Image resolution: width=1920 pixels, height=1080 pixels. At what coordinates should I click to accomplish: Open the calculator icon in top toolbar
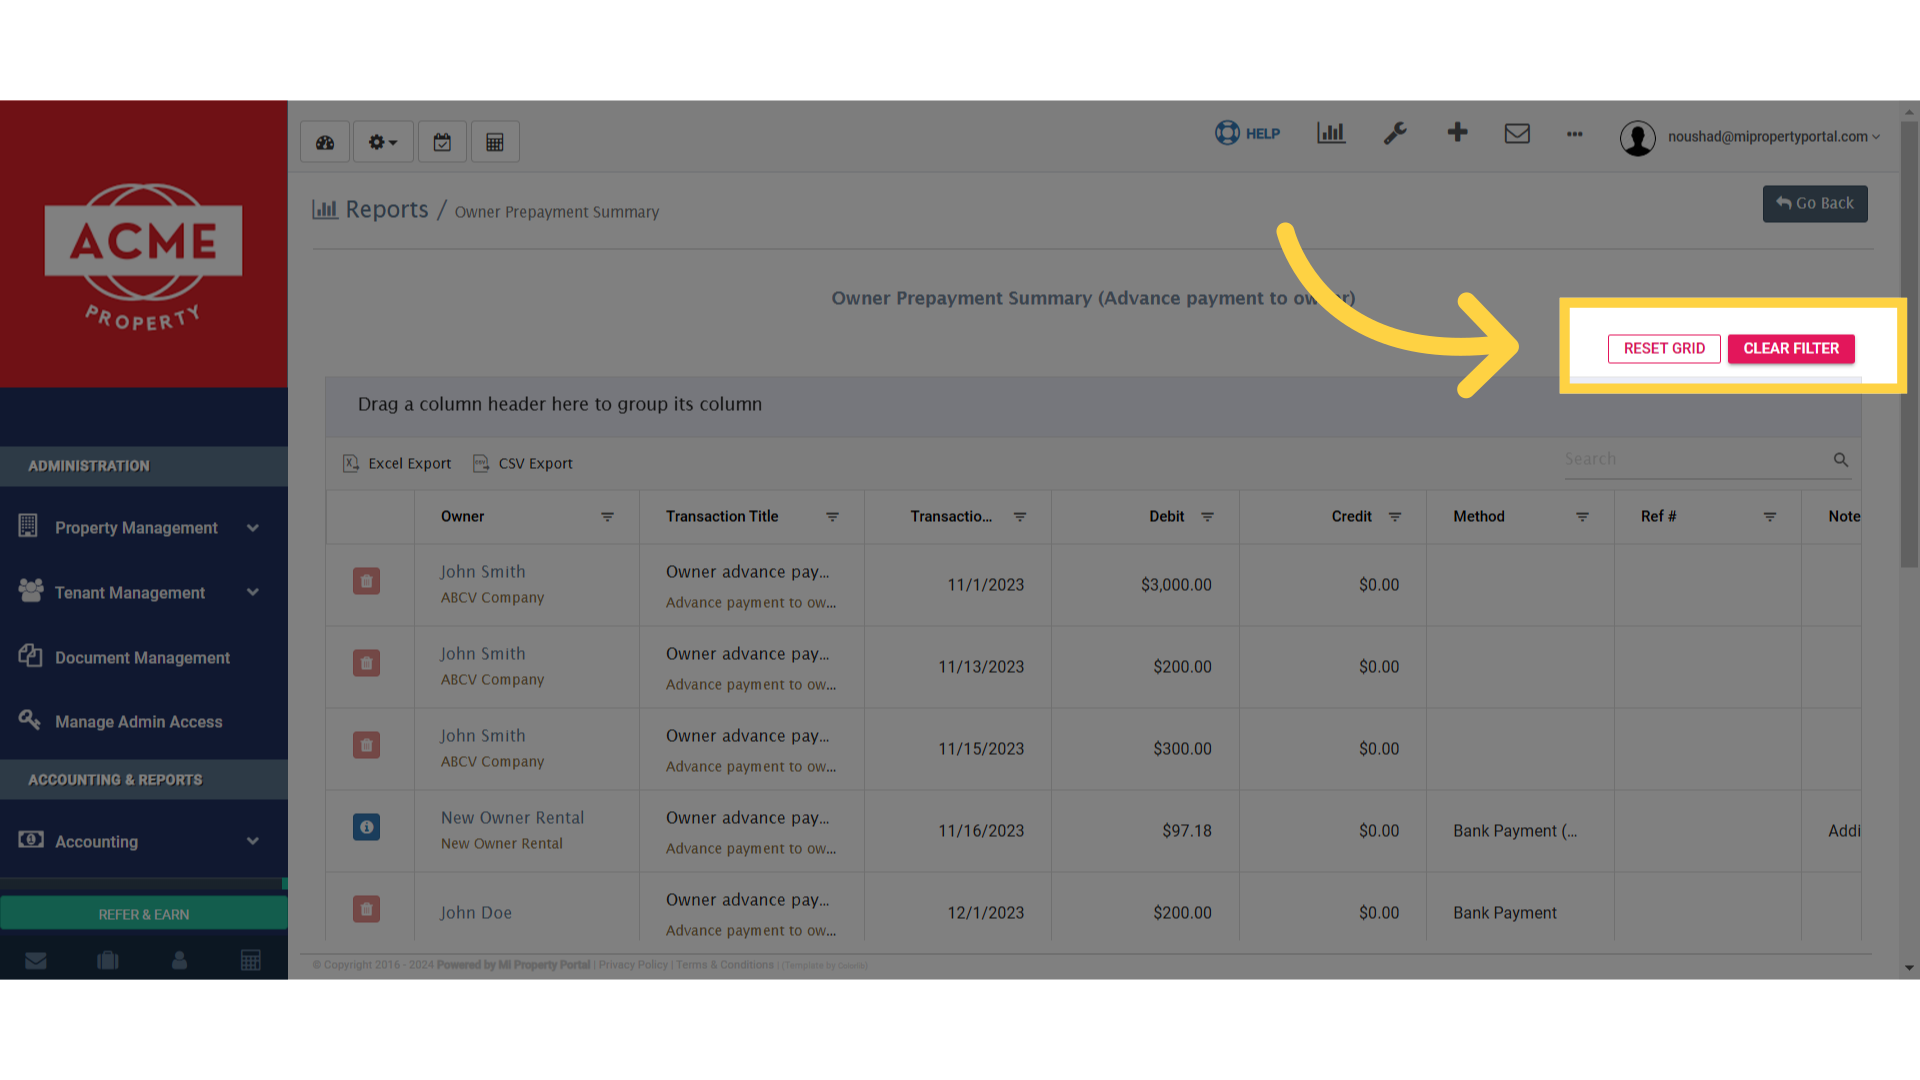(494, 141)
